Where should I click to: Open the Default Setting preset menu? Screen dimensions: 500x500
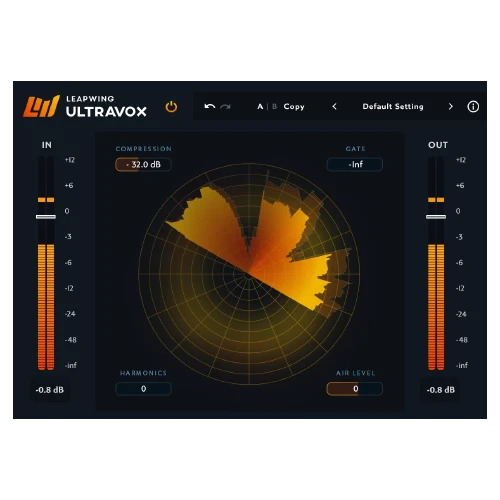(x=393, y=106)
